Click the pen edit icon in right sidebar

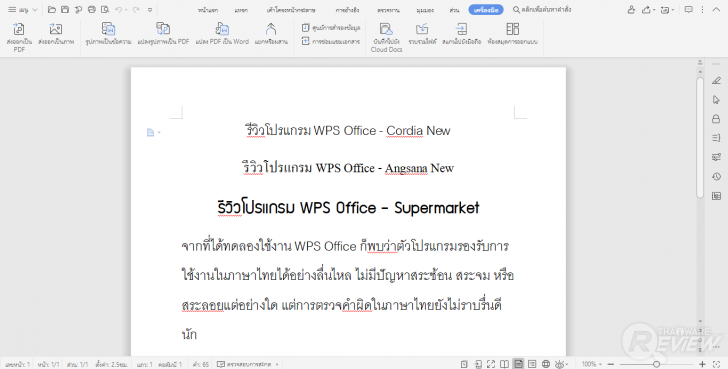[716, 81]
